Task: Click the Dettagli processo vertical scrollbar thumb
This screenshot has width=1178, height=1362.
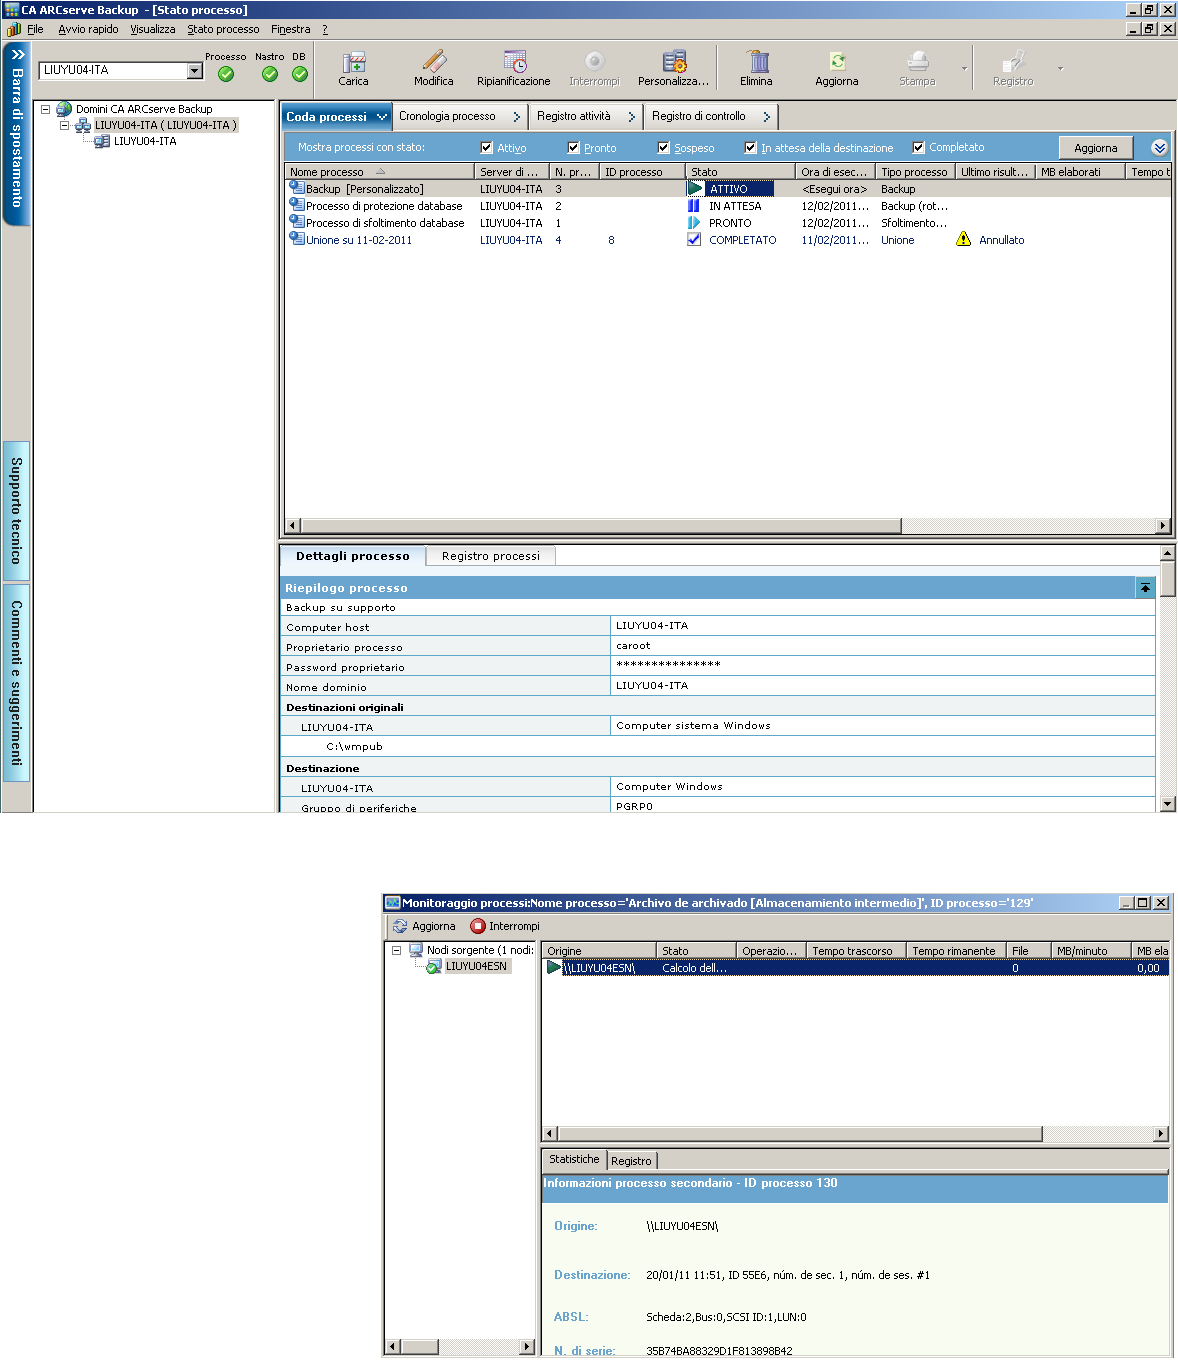Action: click(1167, 579)
